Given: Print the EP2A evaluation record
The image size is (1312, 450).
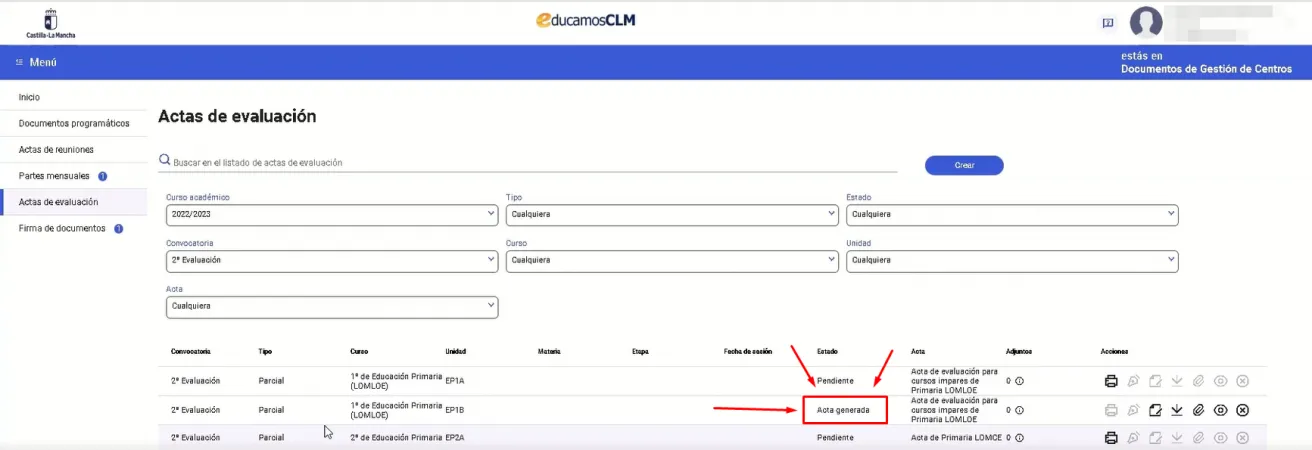Looking at the screenshot, I should click(1110, 438).
